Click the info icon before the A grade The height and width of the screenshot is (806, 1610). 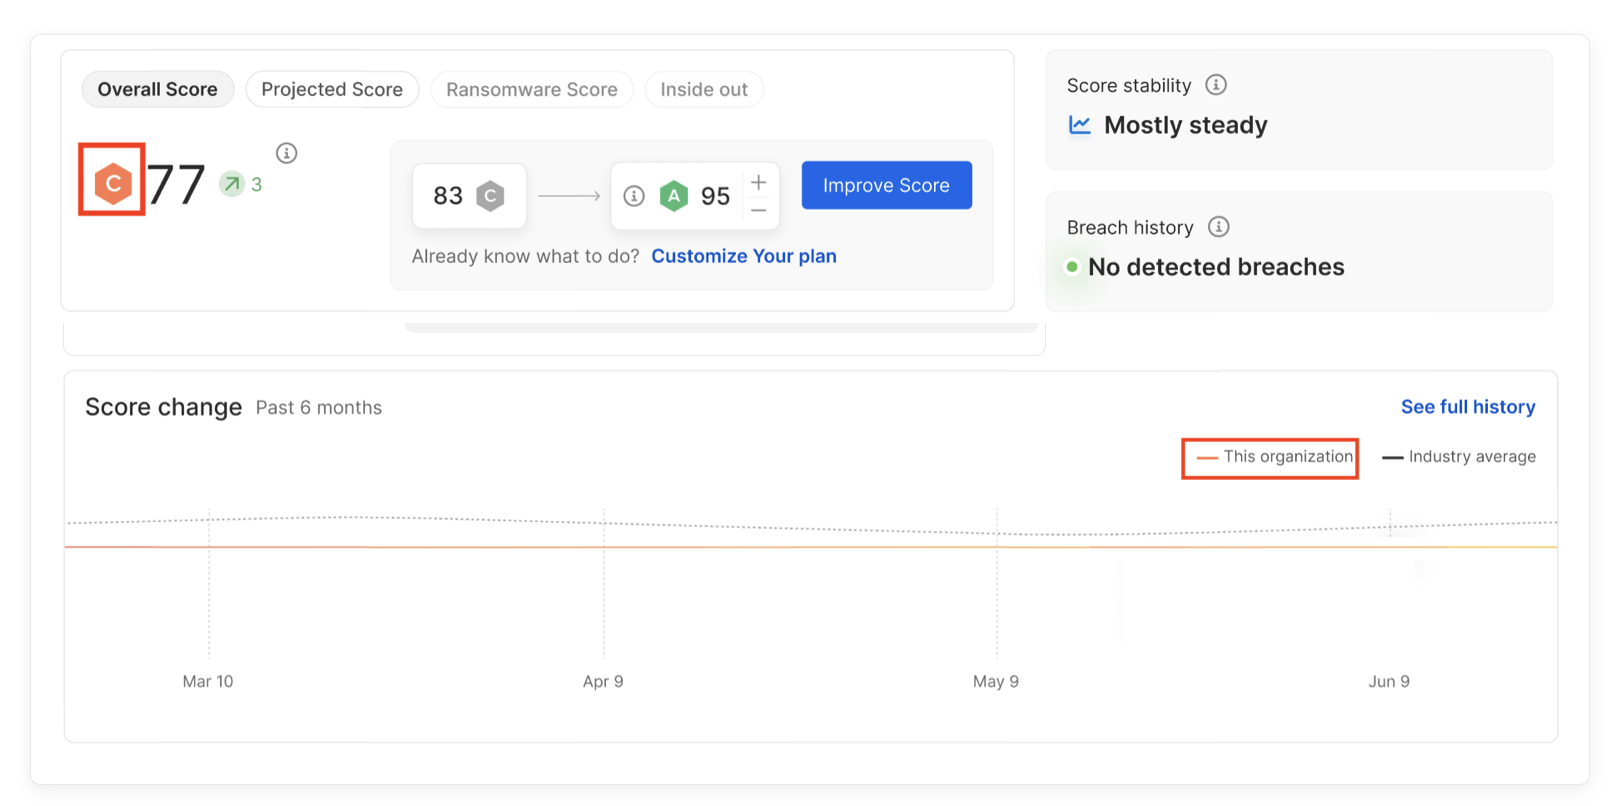pyautogui.click(x=634, y=196)
